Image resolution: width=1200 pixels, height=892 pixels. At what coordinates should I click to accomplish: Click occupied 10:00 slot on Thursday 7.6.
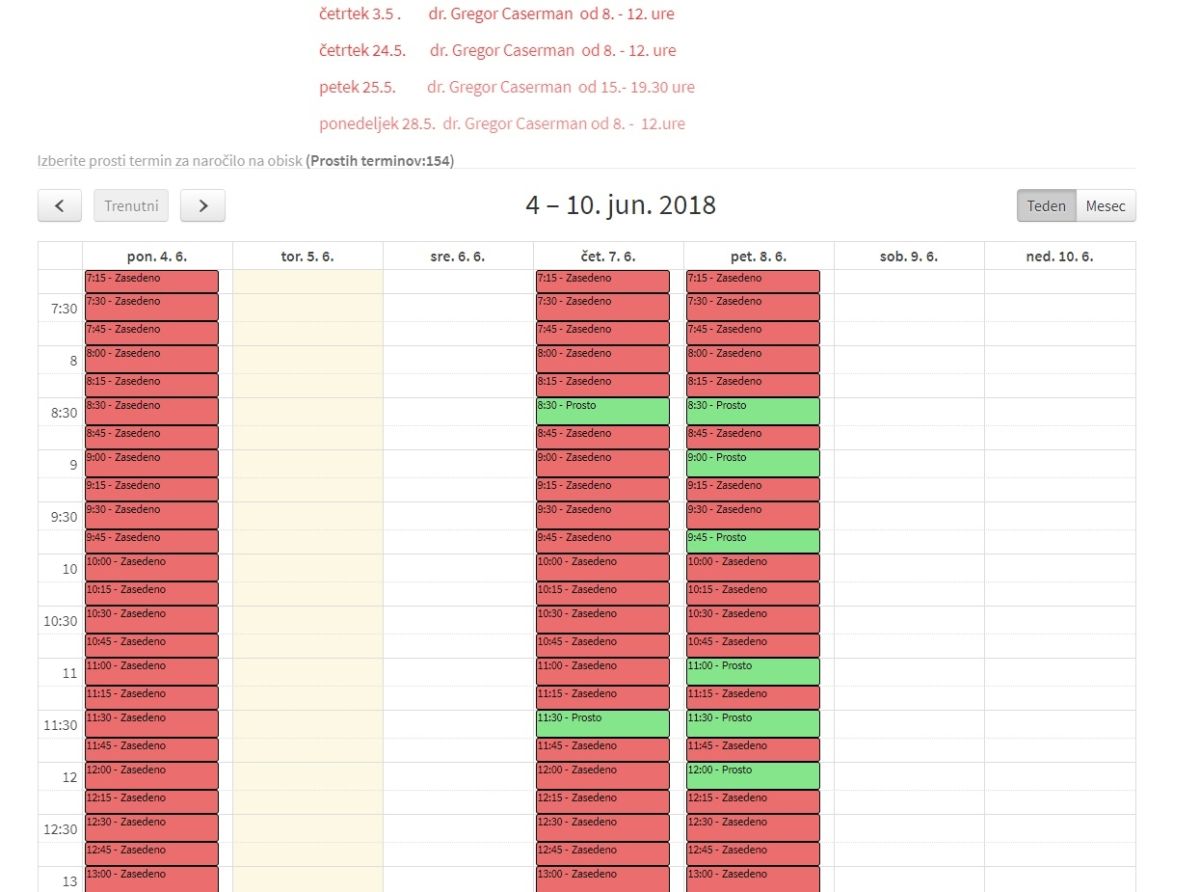coord(602,567)
